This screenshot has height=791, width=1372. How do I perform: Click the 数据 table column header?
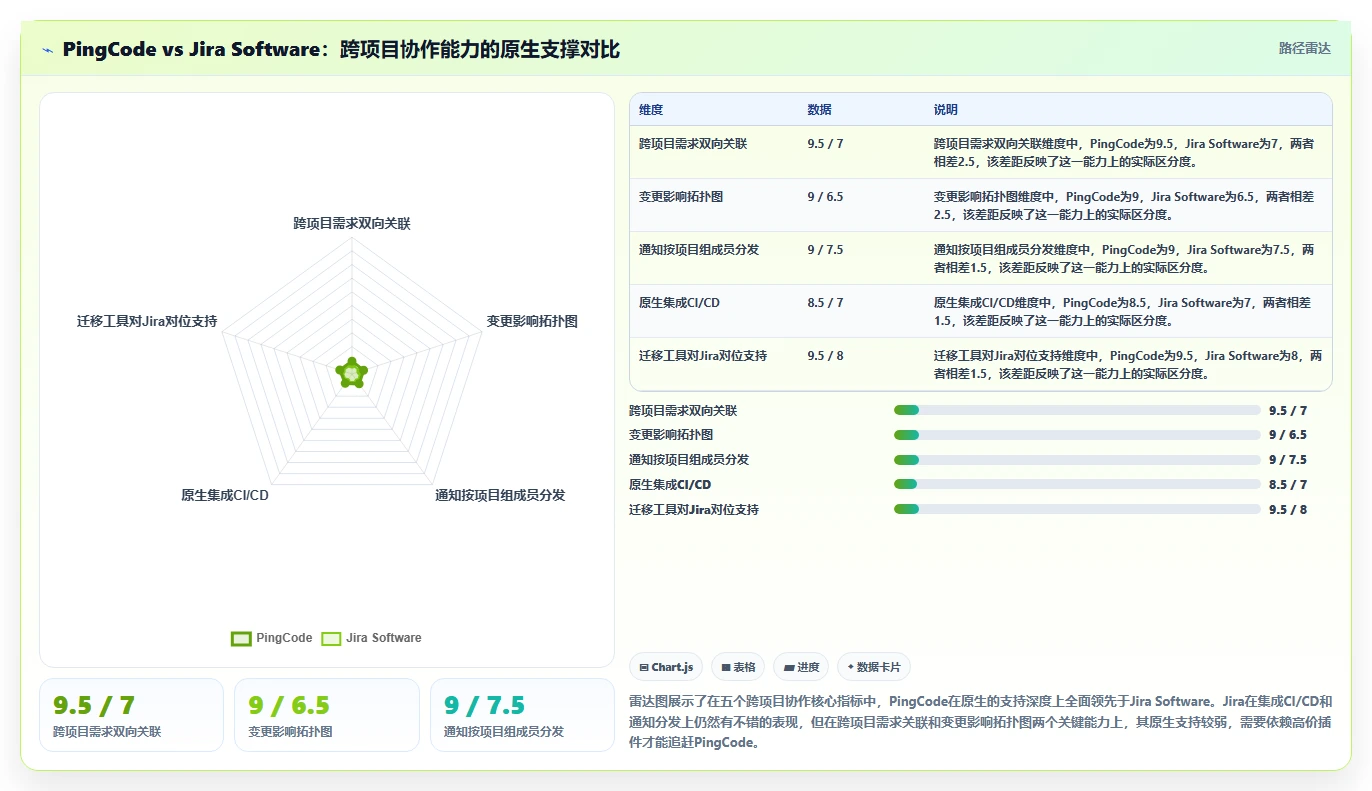coord(819,110)
